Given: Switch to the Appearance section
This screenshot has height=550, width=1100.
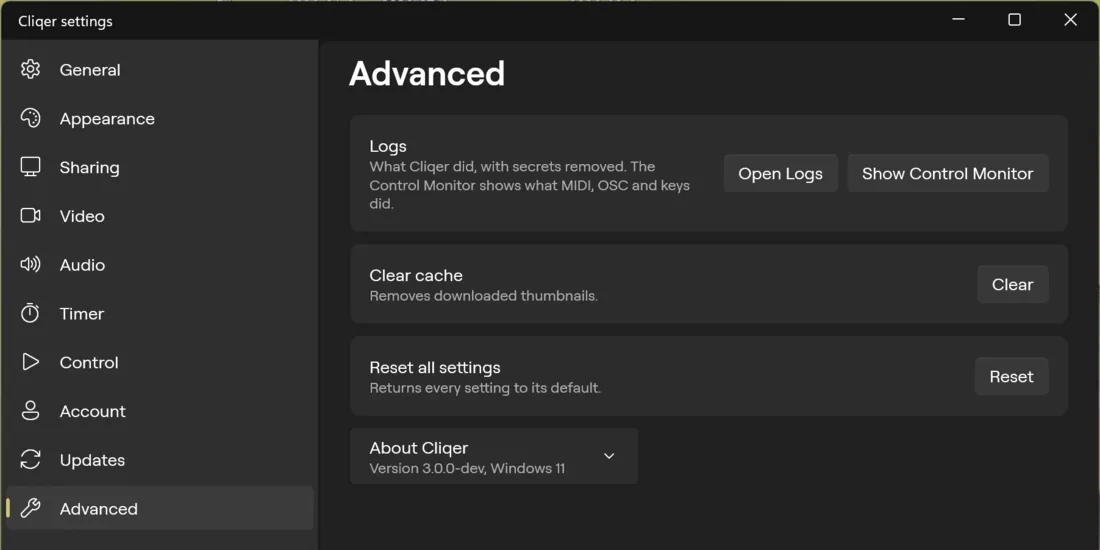Looking at the screenshot, I should [x=160, y=119].
